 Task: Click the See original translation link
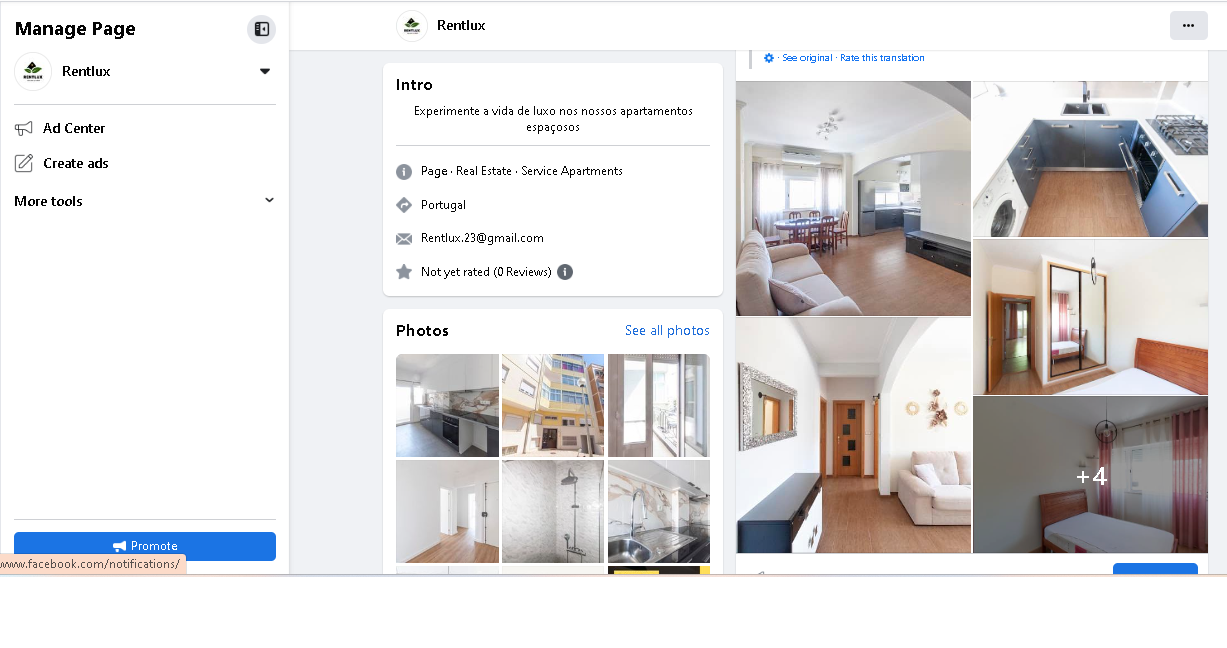[x=807, y=58]
